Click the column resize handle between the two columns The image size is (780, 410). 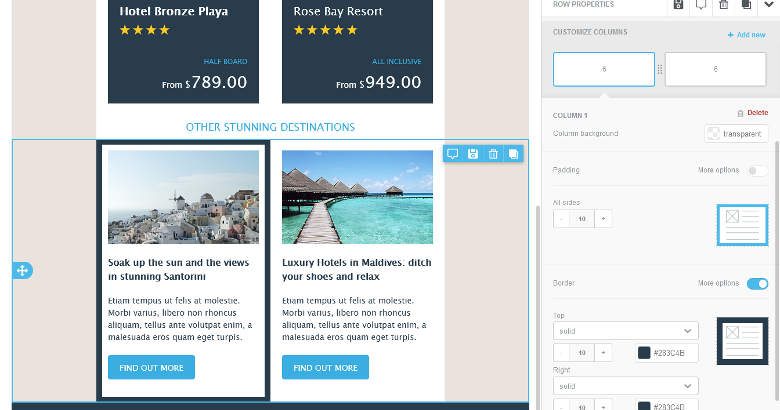660,69
